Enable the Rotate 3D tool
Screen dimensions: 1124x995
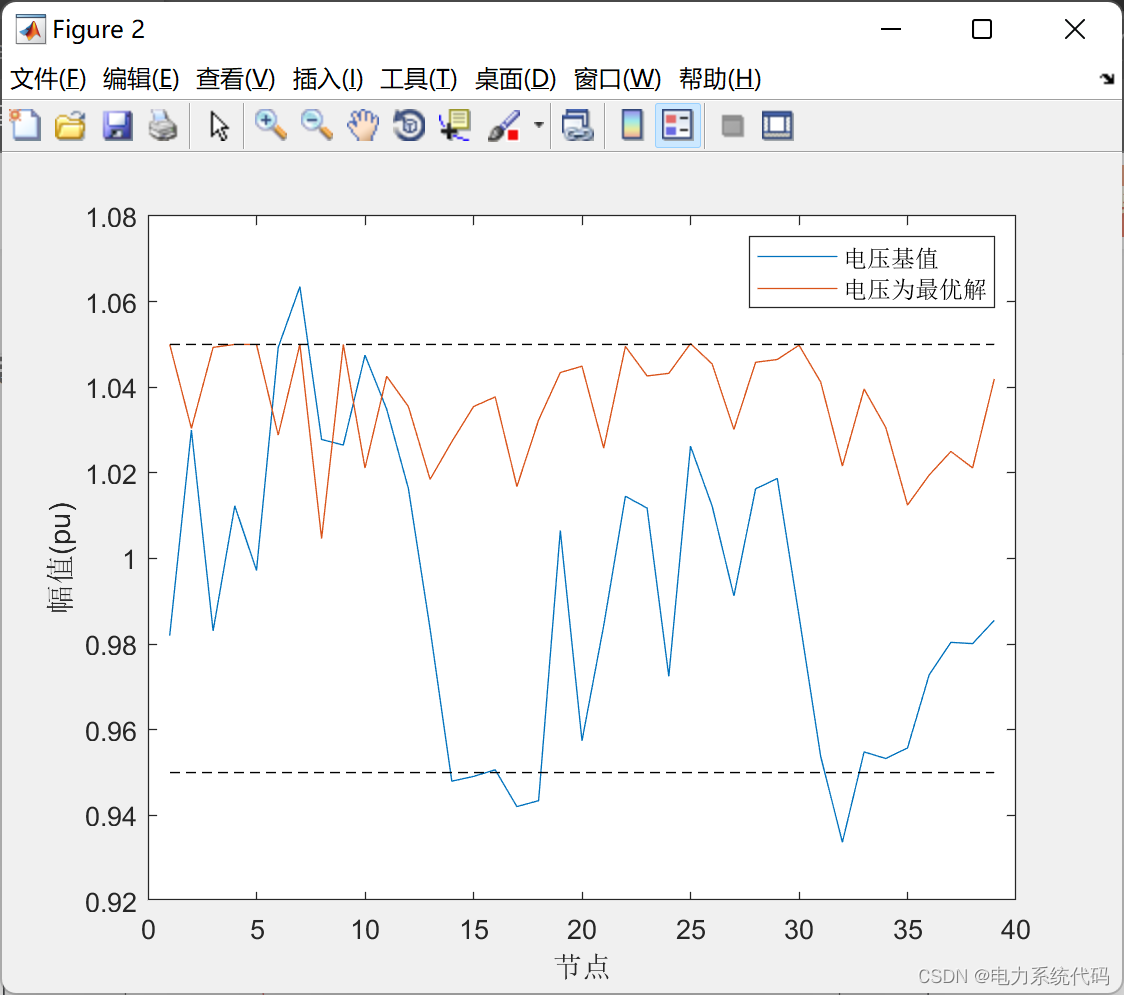tap(409, 125)
